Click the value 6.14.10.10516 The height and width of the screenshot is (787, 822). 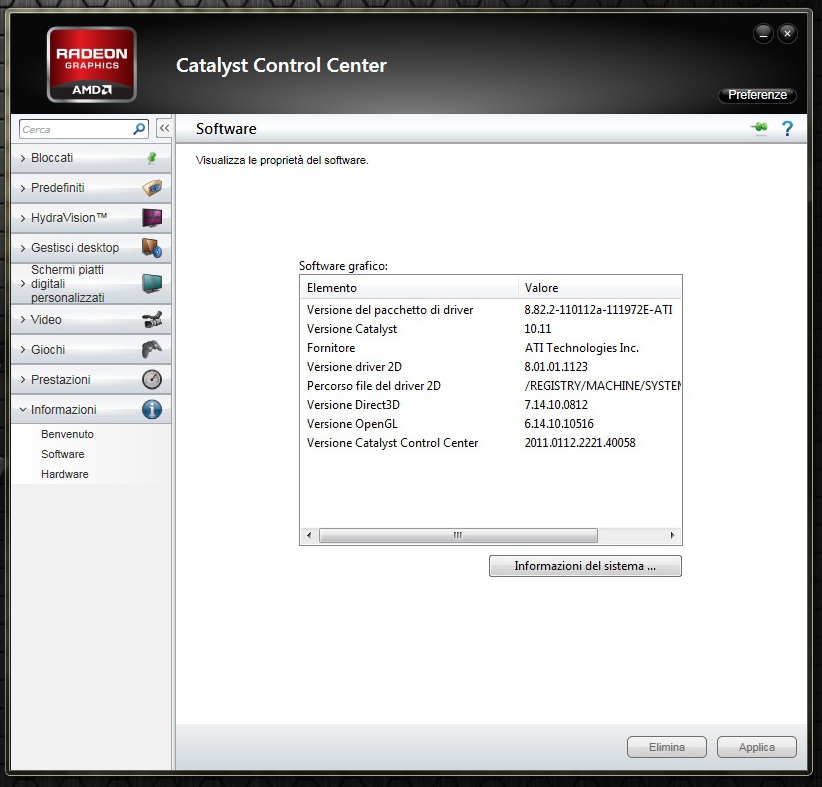559,424
